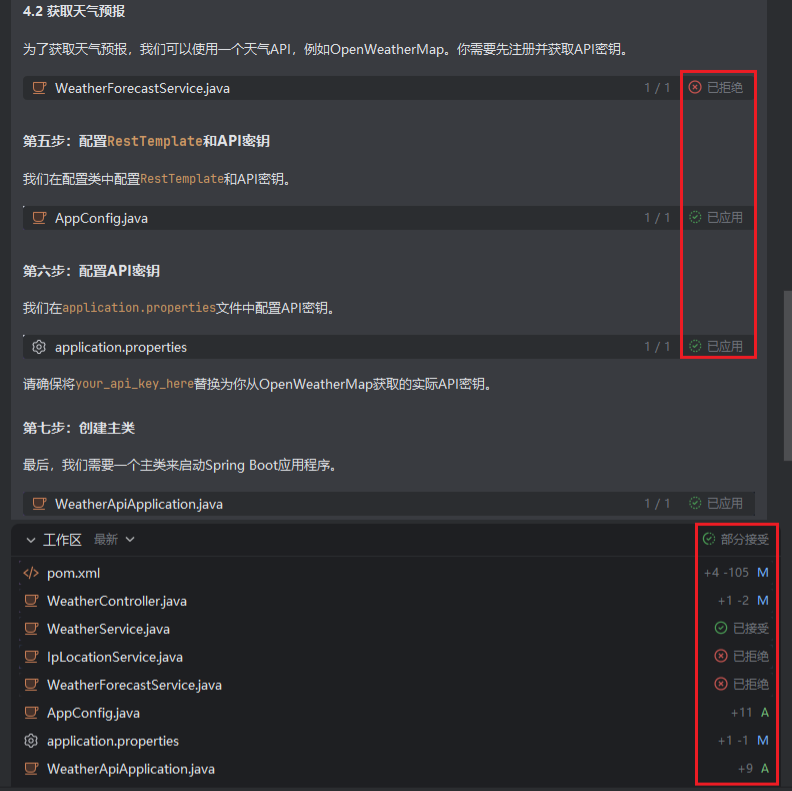Select AppConfig.java in the workspace list
The width and height of the screenshot is (792, 791).
click(93, 713)
